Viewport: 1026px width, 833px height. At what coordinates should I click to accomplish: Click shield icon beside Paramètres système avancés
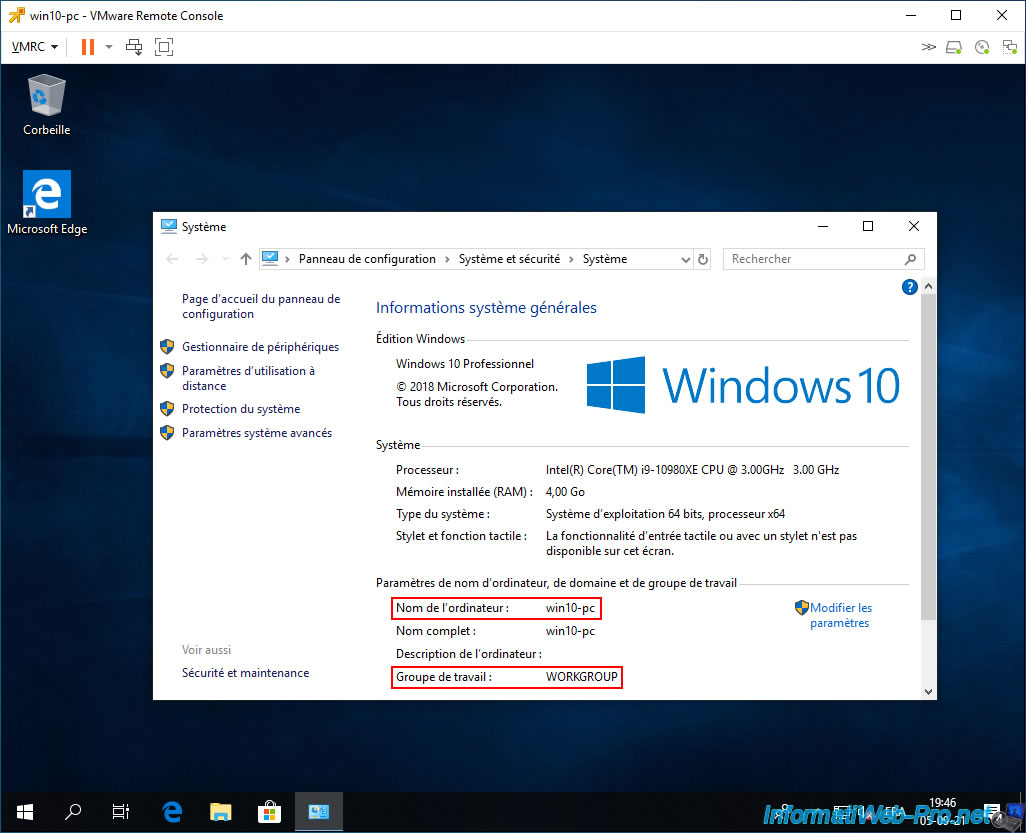[167, 433]
